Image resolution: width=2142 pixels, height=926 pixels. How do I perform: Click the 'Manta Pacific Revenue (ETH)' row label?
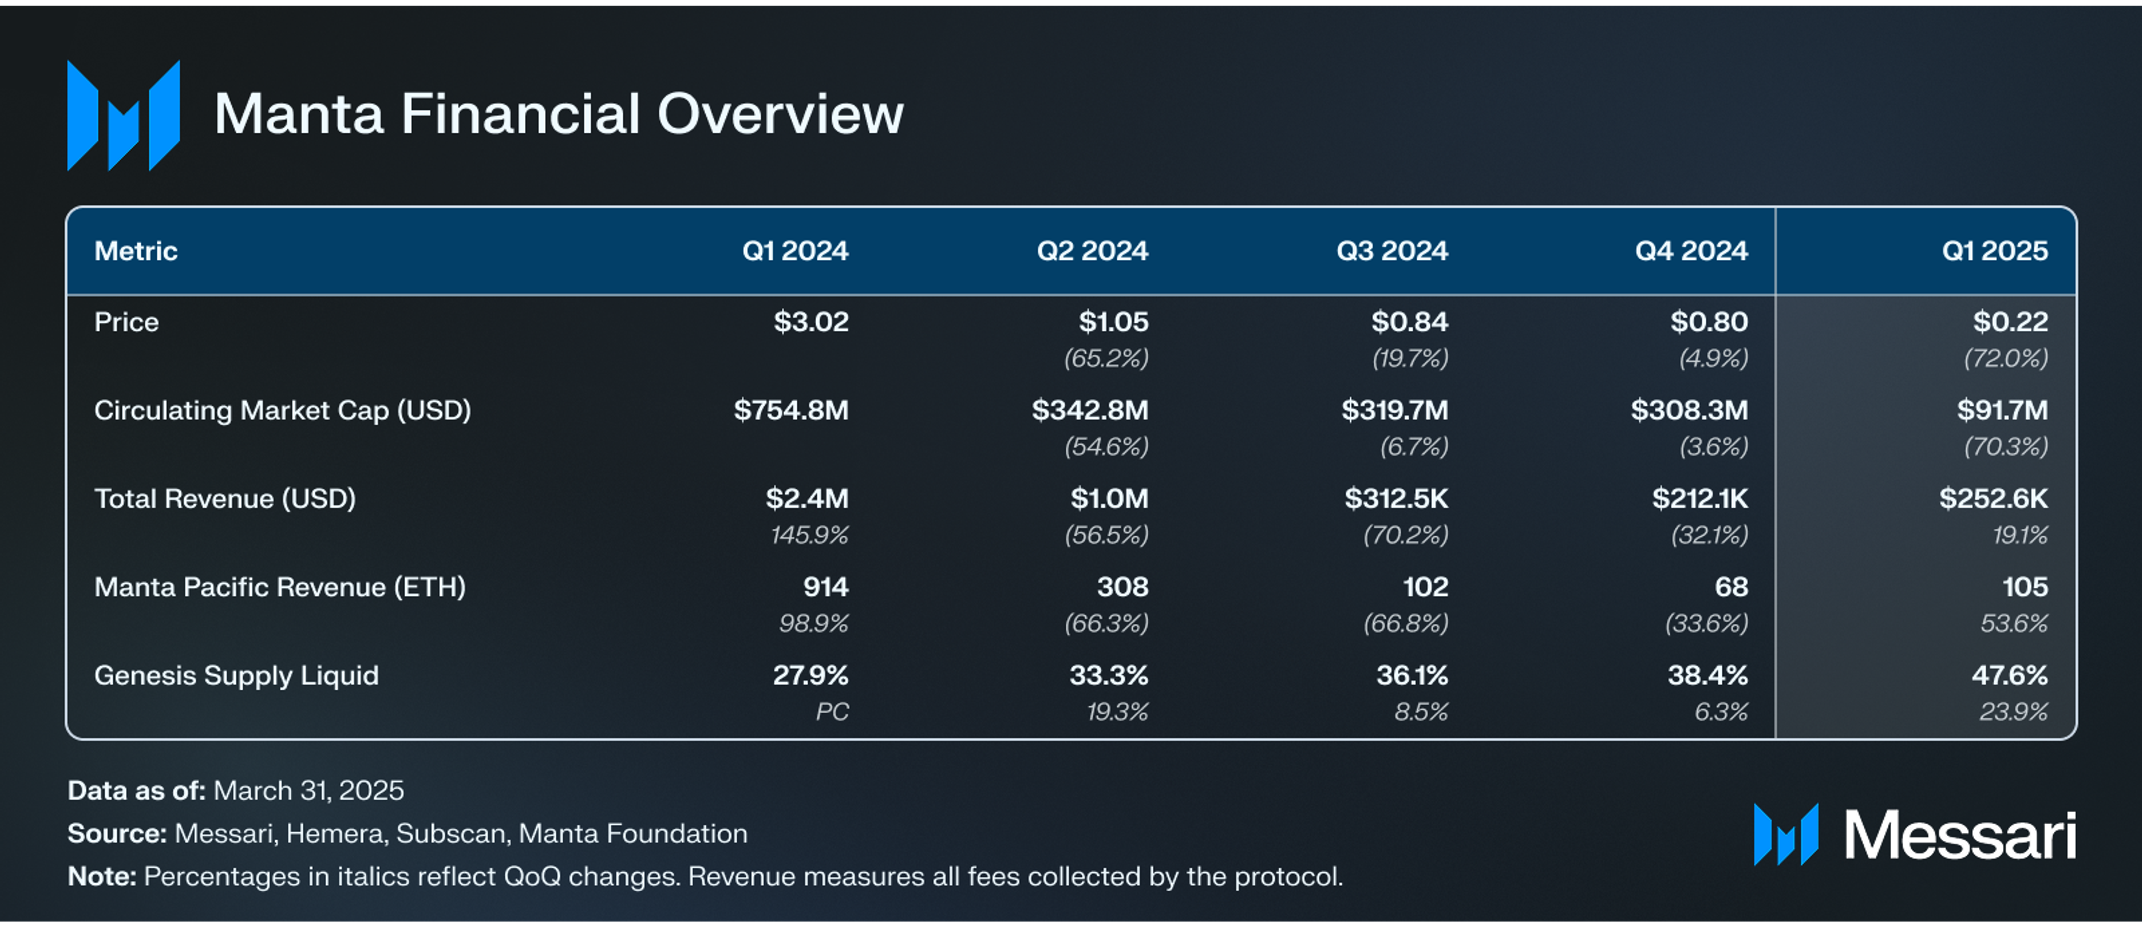tap(280, 587)
